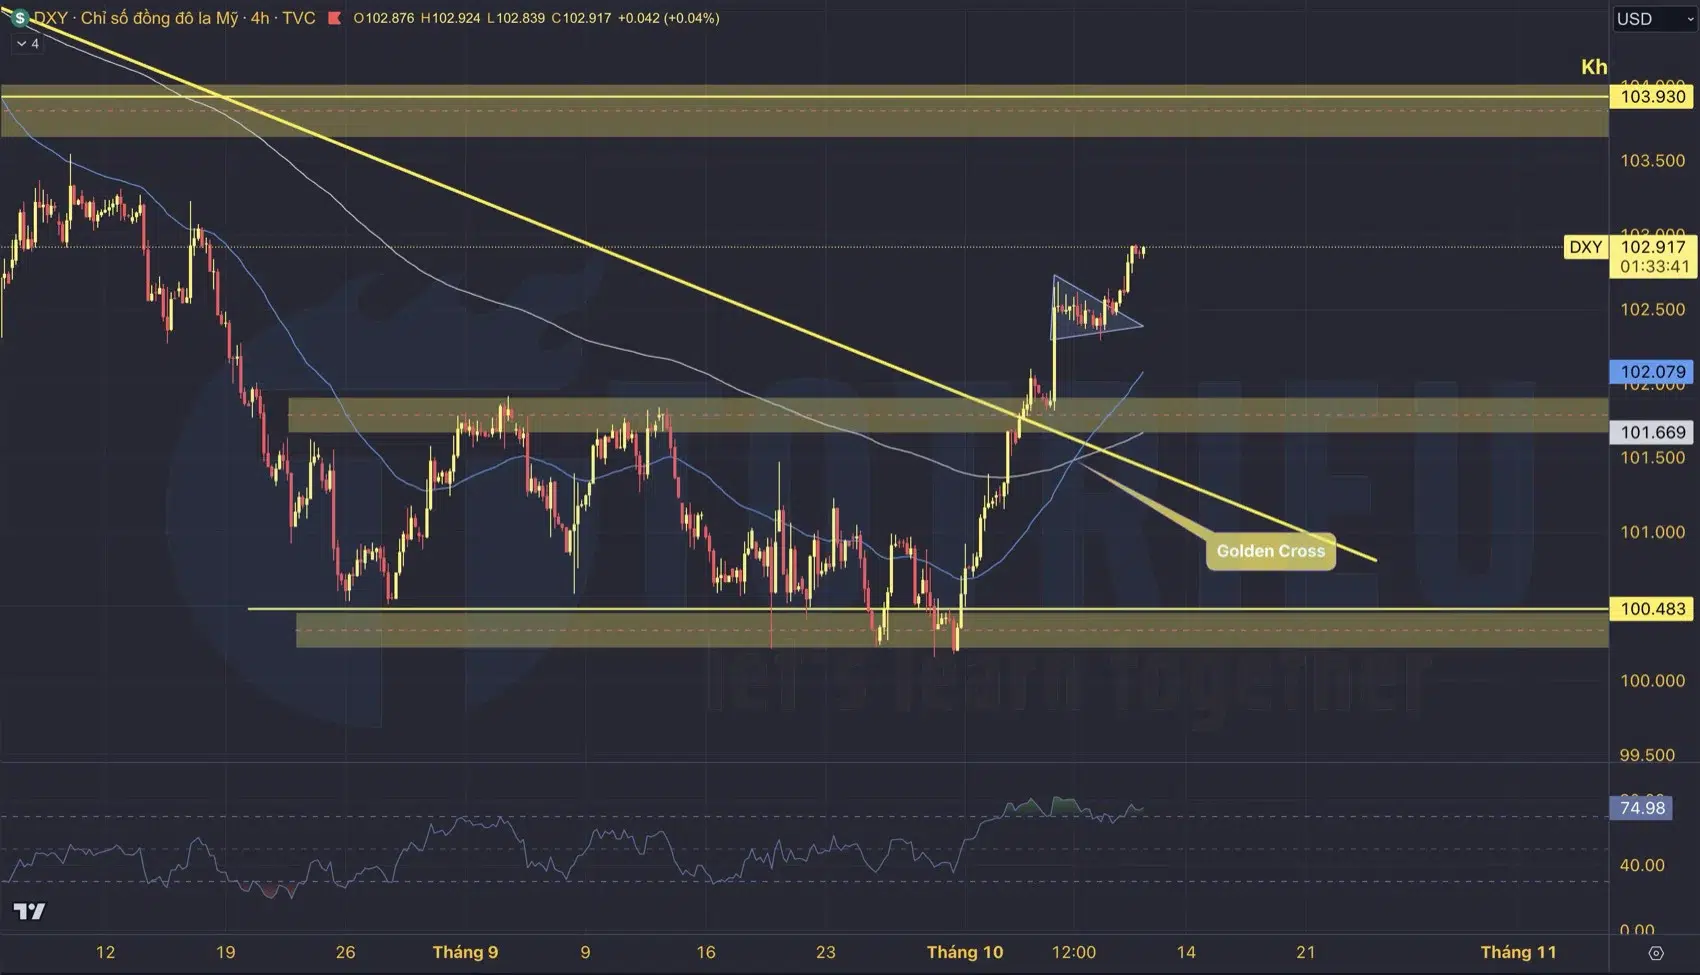The image size is (1700, 975).
Task: Select the Golden Cross callout label
Action: pos(1270,551)
